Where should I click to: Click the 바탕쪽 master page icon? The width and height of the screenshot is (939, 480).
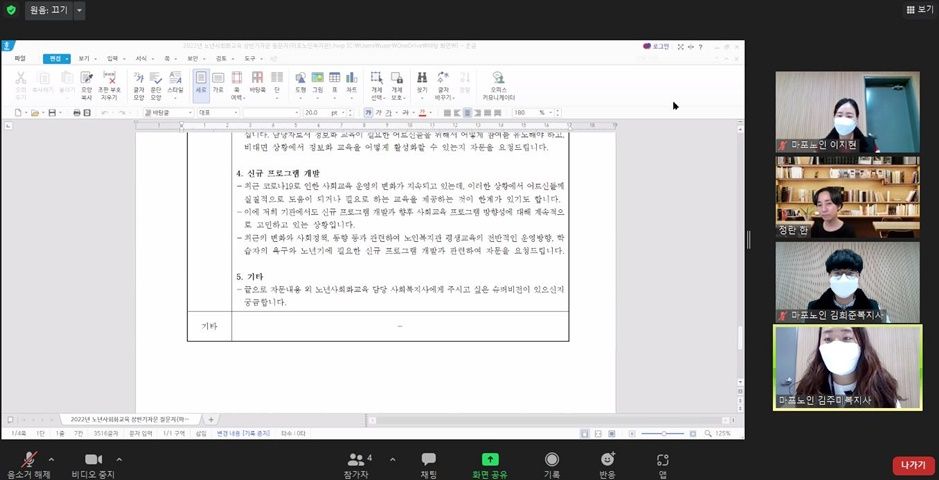coord(257,81)
